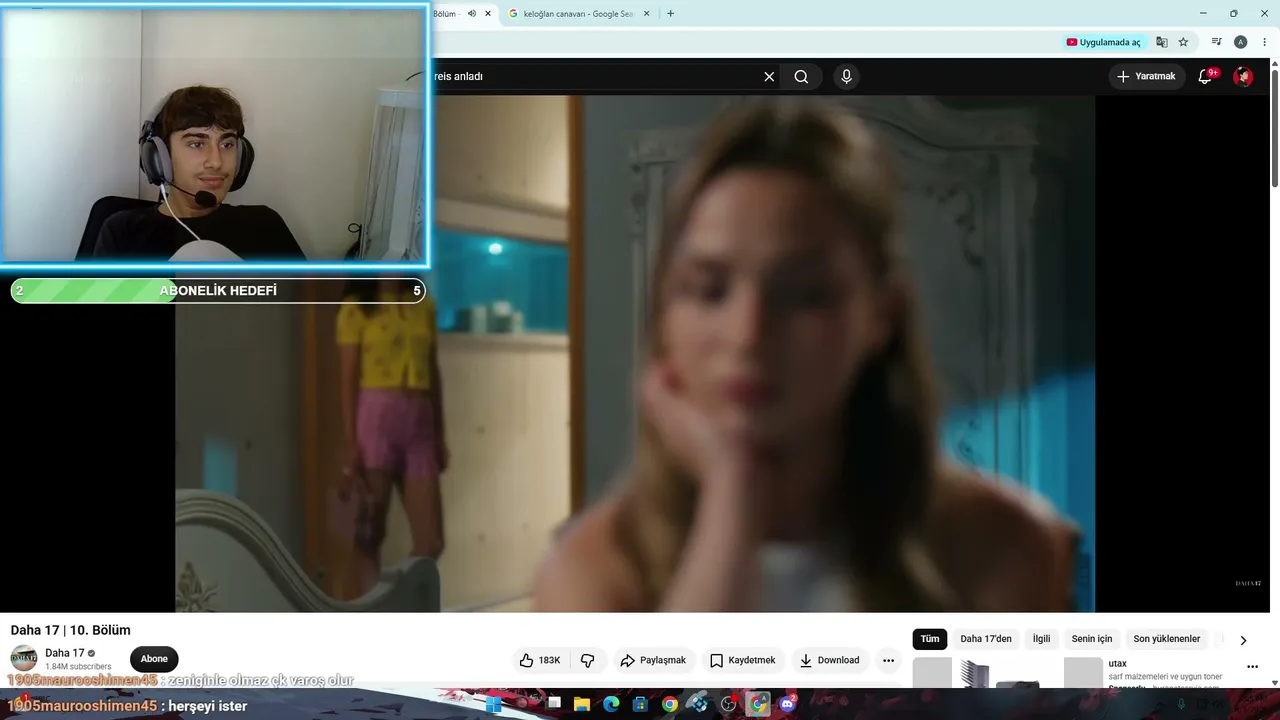Open OBS Studio from the taskbar
Screen dimensions: 1280x720
(729, 704)
